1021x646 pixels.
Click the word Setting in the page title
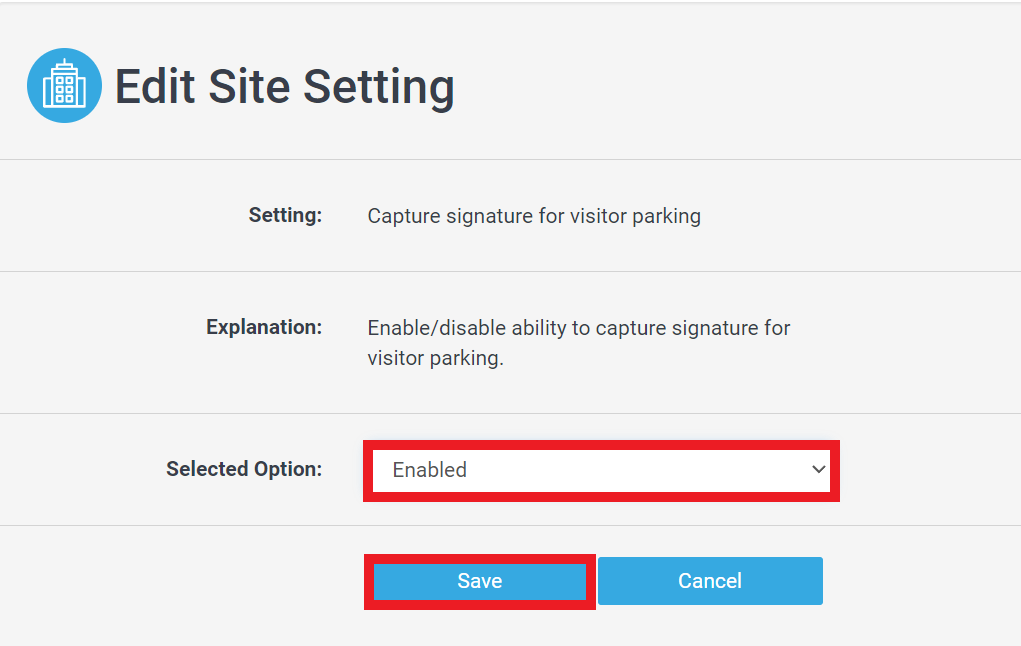click(x=379, y=88)
